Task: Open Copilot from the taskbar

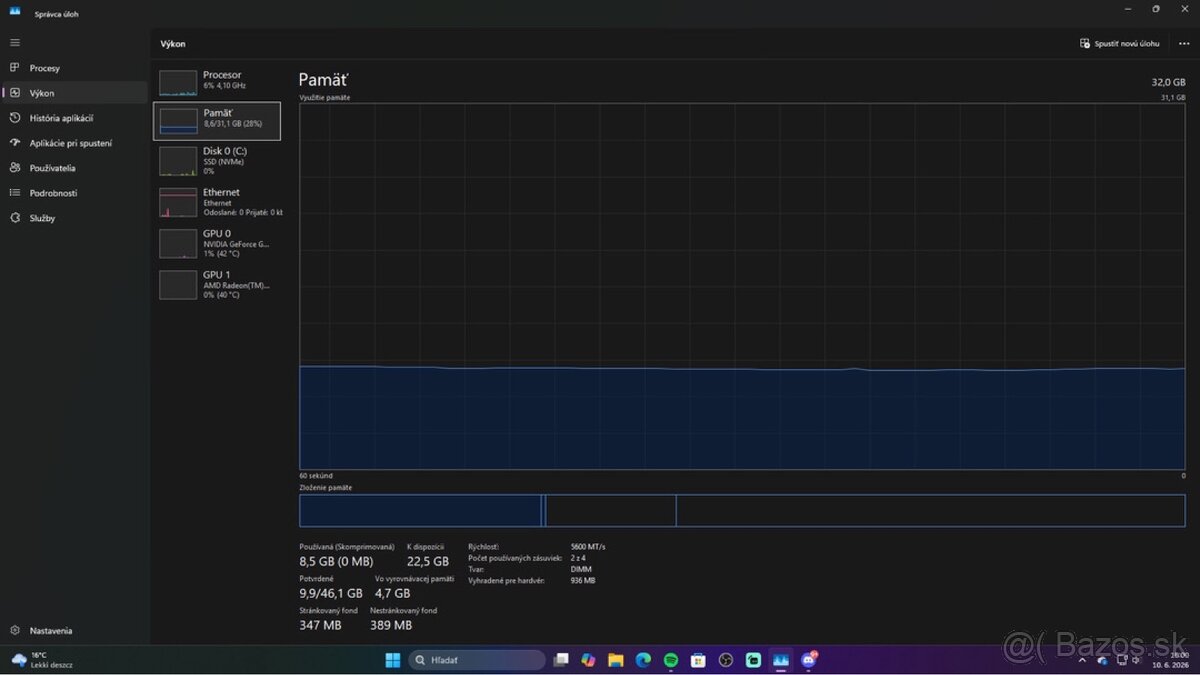Action: [x=588, y=660]
